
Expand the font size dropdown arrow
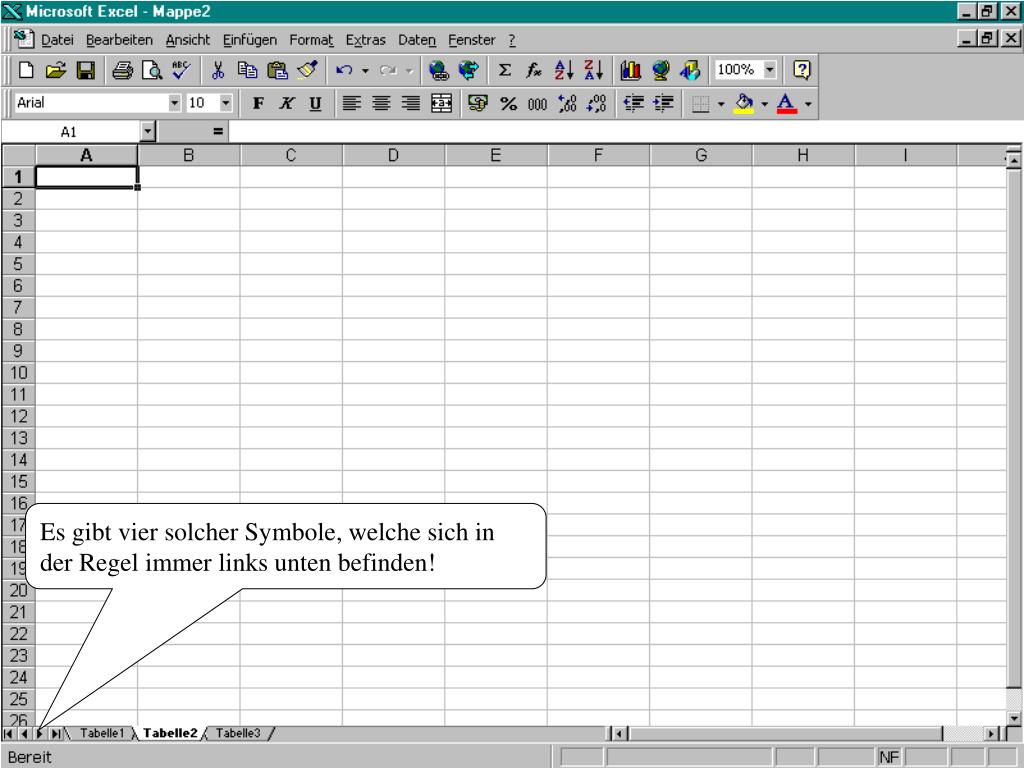226,103
